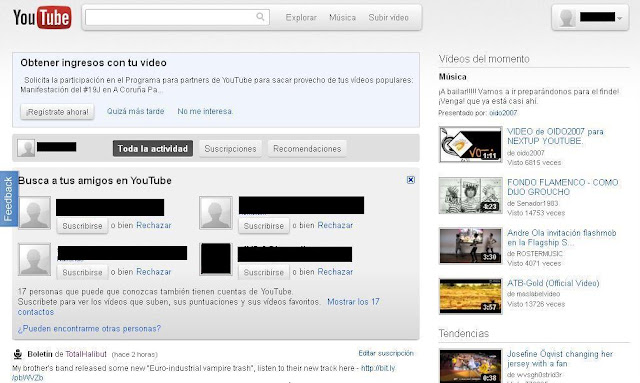The width and height of the screenshot is (640, 383).
Task: Dismiss with No me interesa link
Action: click(x=205, y=111)
